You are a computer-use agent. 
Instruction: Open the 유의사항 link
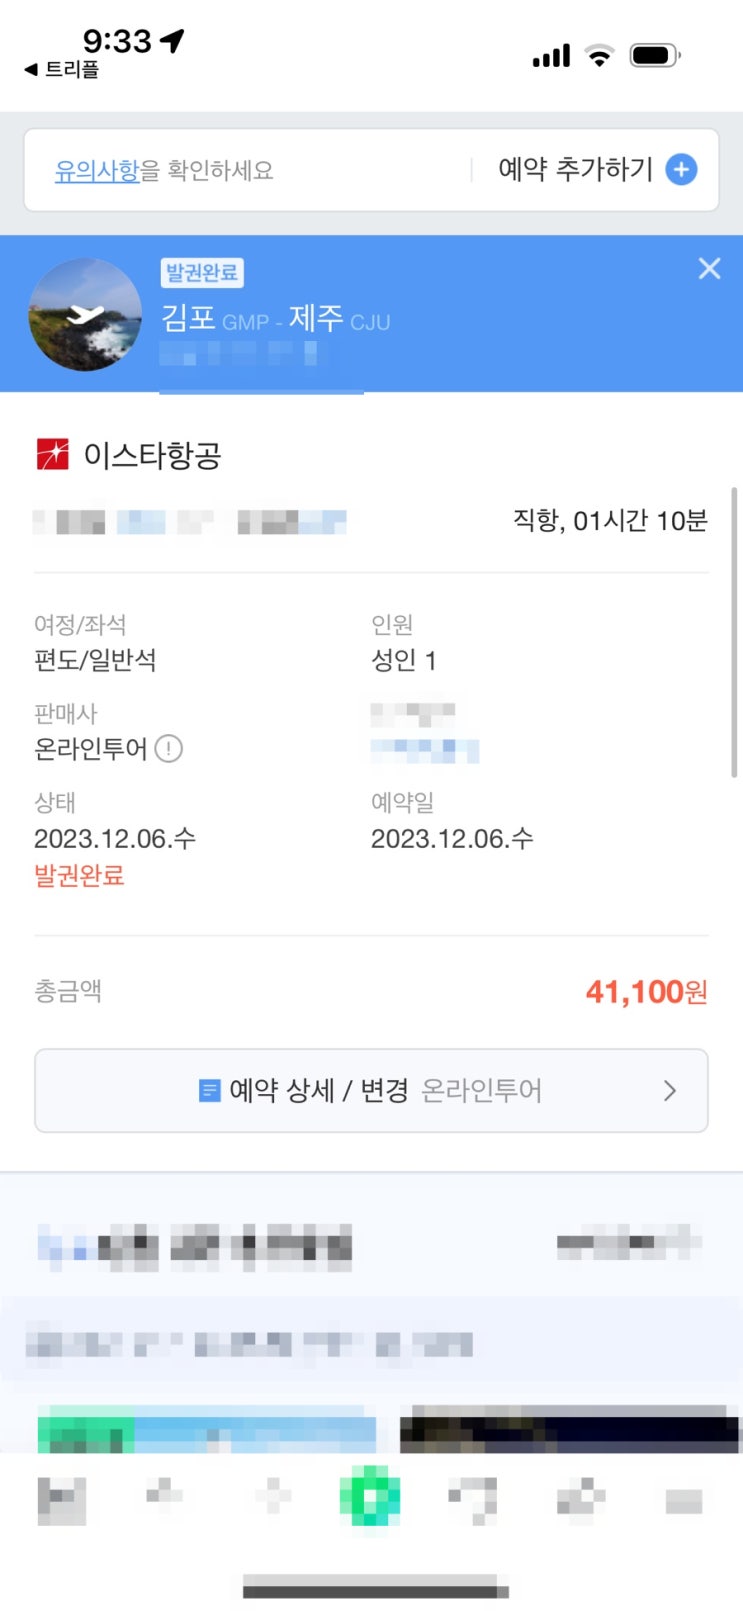pyautogui.click(x=96, y=171)
